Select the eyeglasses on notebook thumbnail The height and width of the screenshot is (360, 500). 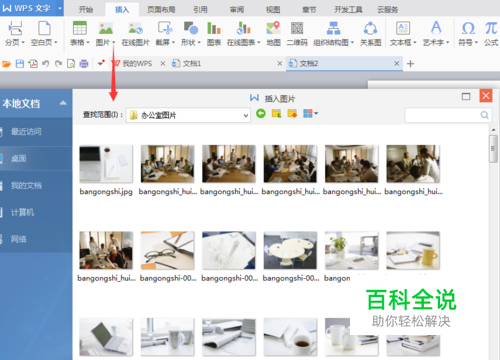point(167,250)
